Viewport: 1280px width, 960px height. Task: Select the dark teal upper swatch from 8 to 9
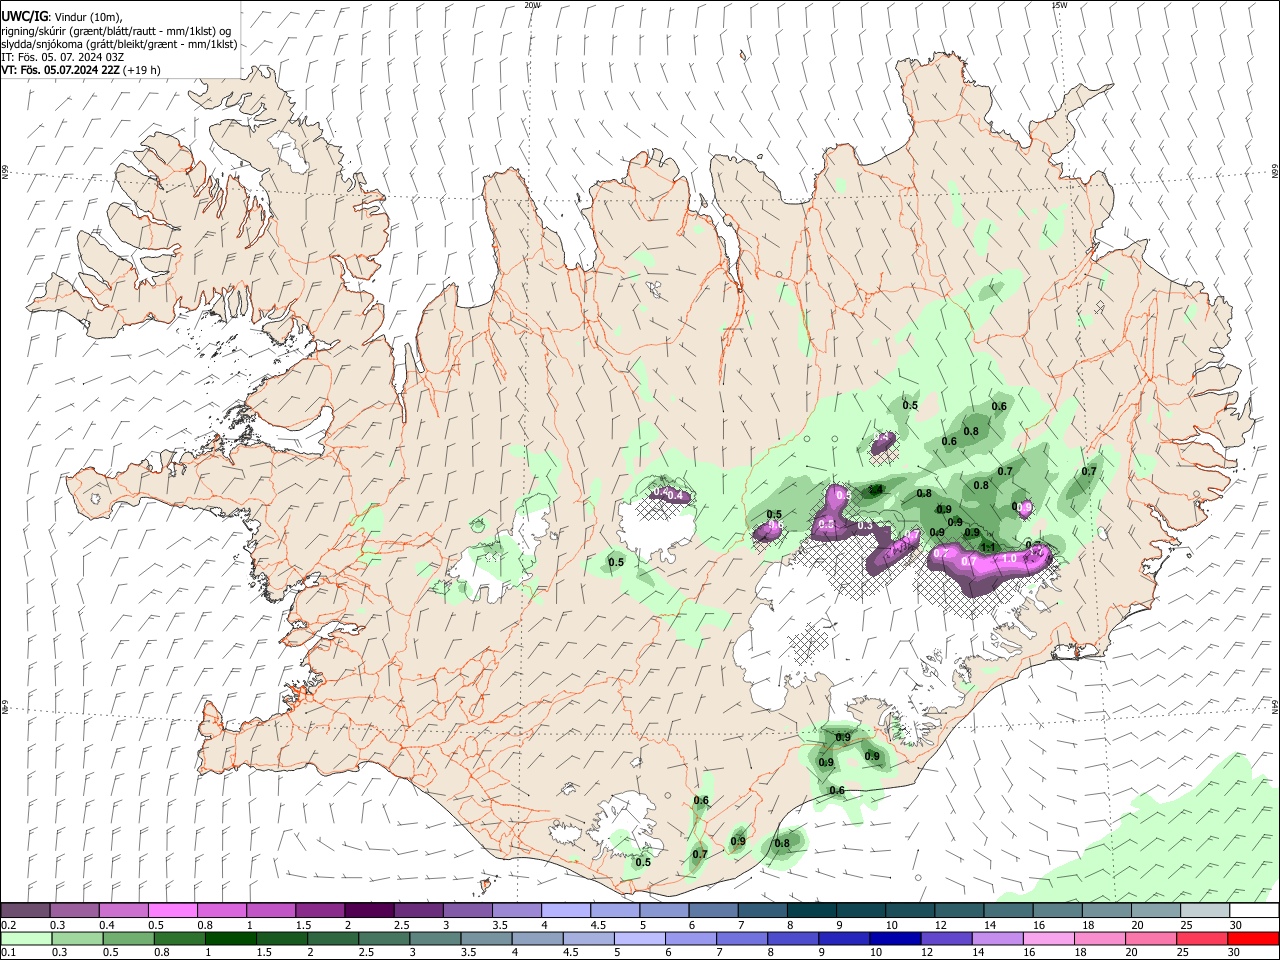(811, 911)
